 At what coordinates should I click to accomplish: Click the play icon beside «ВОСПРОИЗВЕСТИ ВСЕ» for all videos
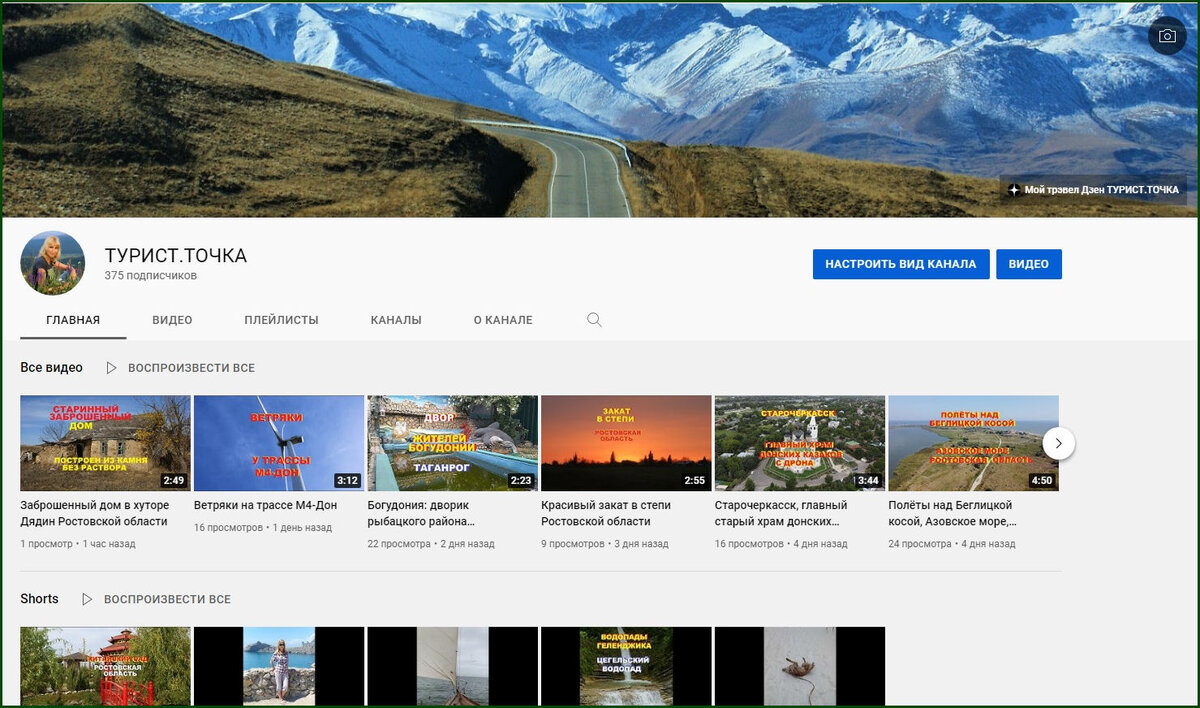[x=110, y=368]
